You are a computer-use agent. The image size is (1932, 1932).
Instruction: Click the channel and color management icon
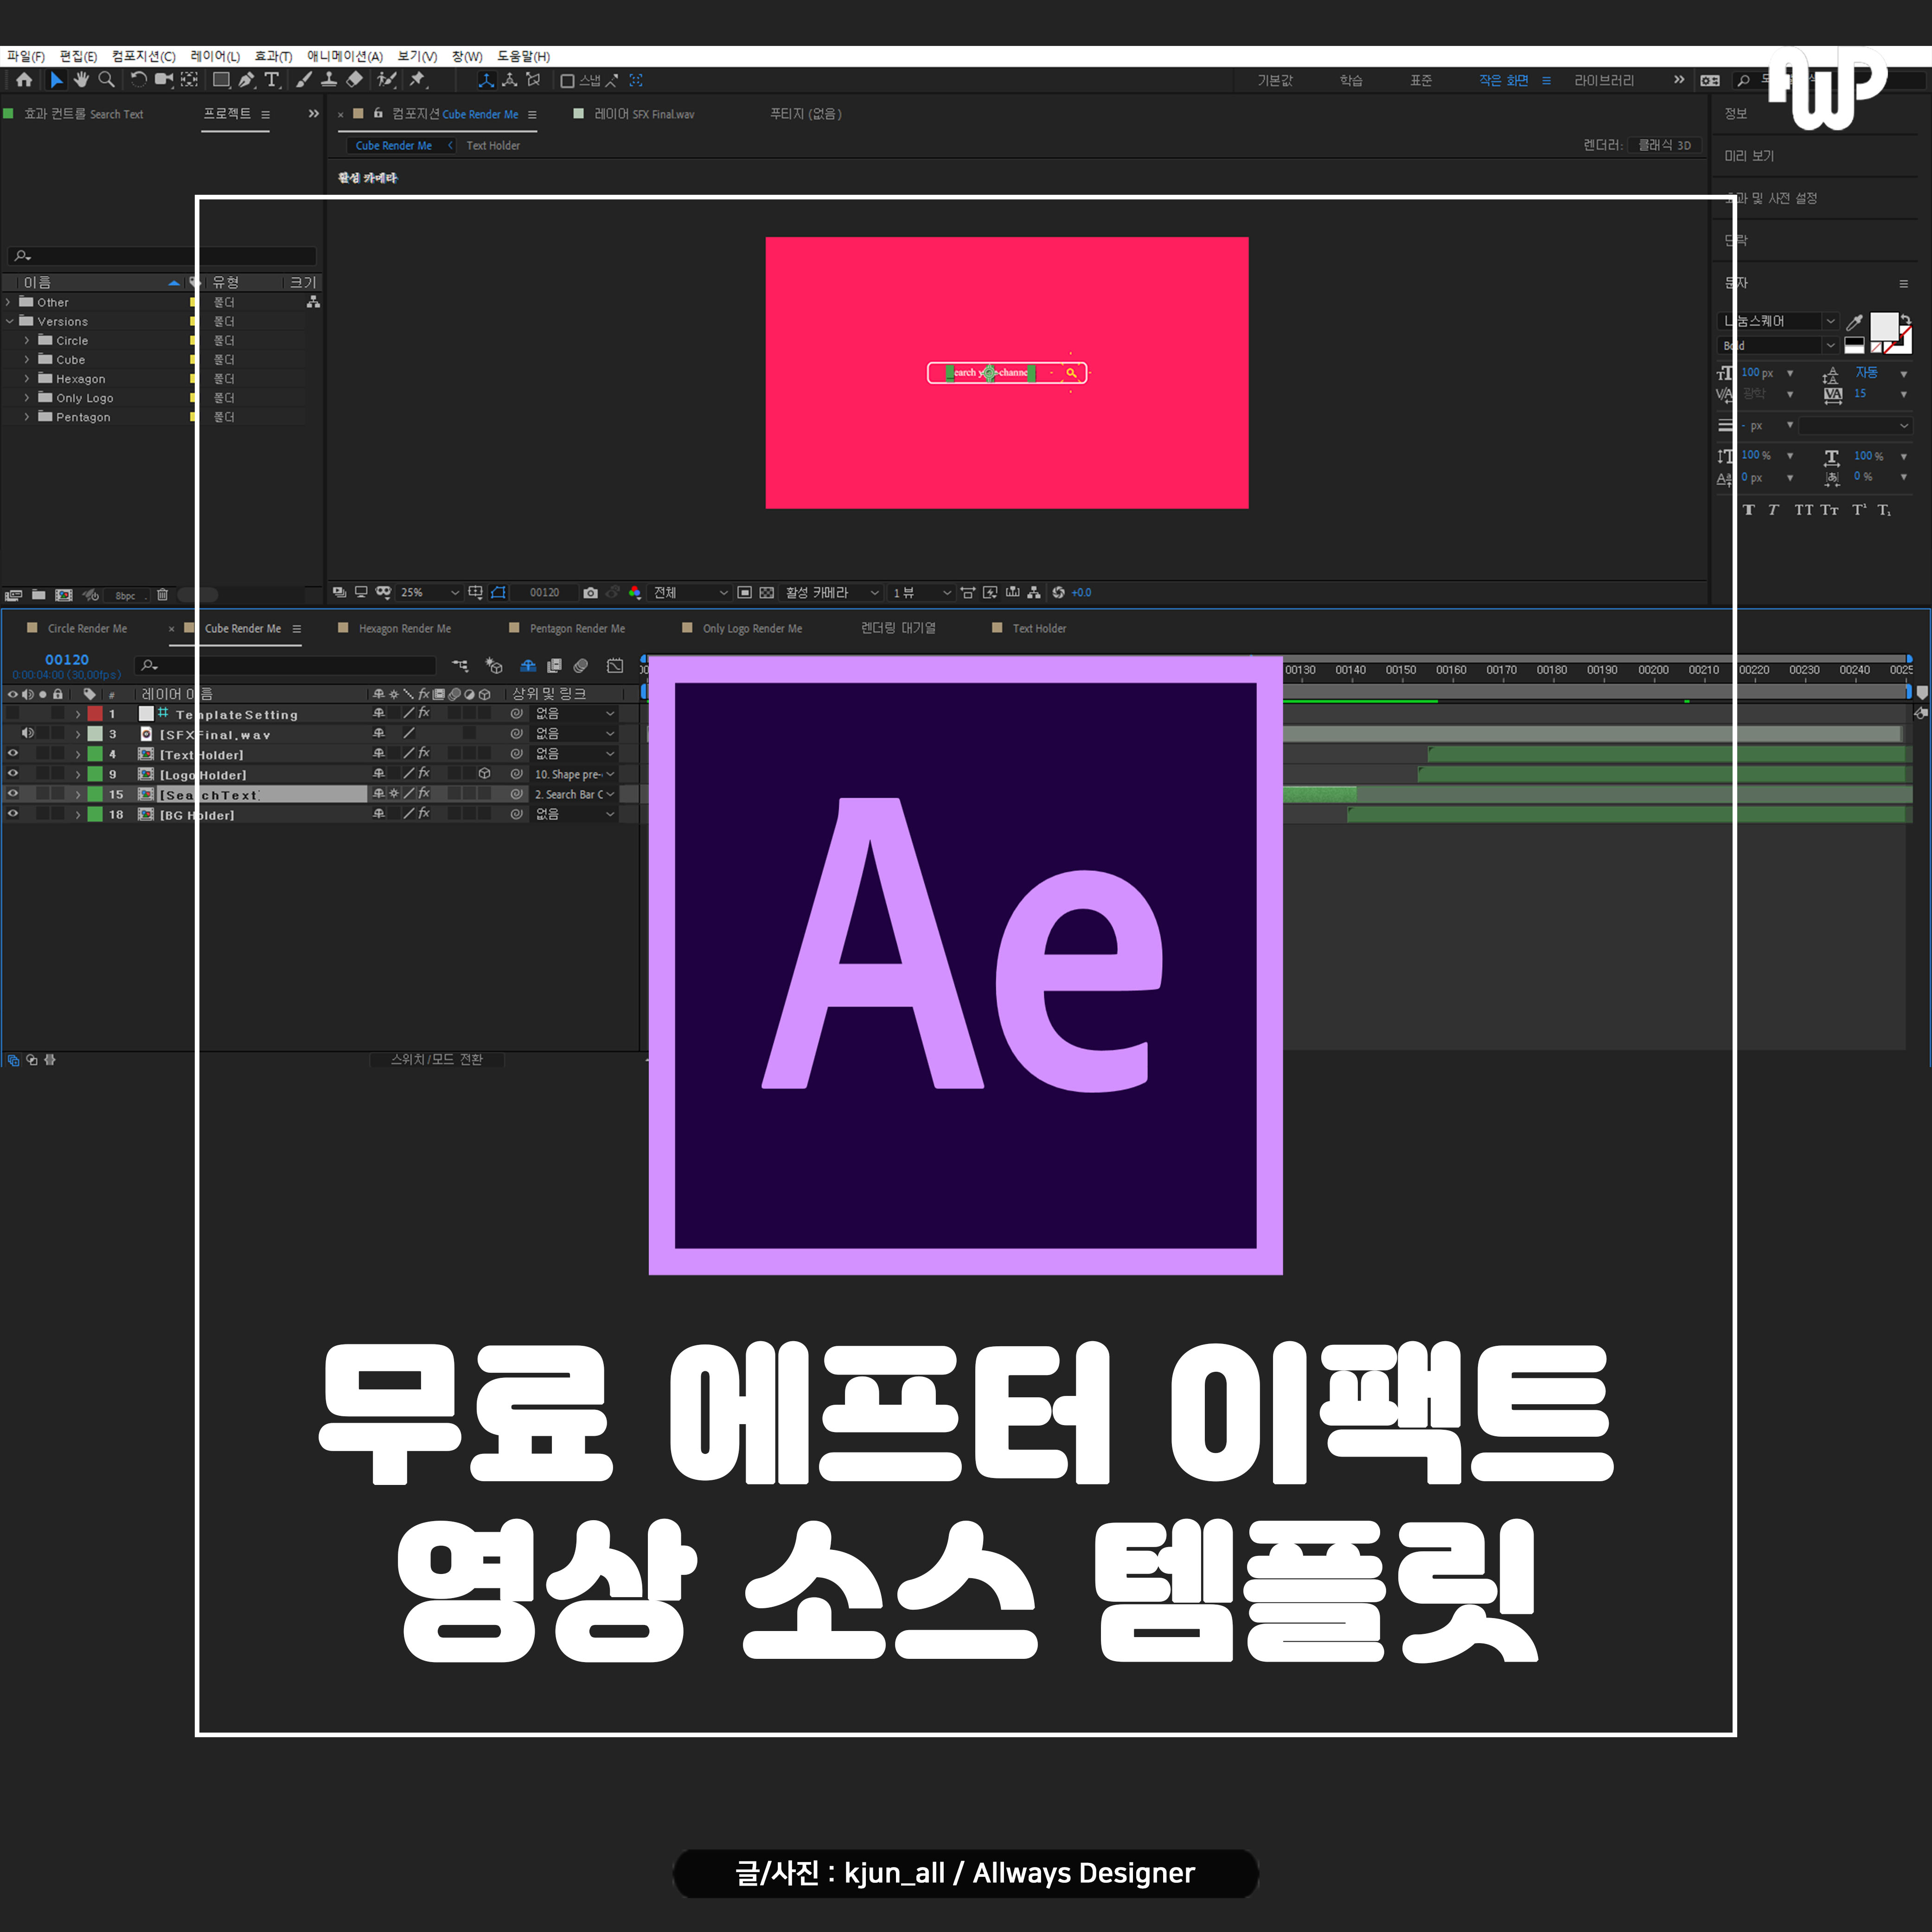coord(634,593)
